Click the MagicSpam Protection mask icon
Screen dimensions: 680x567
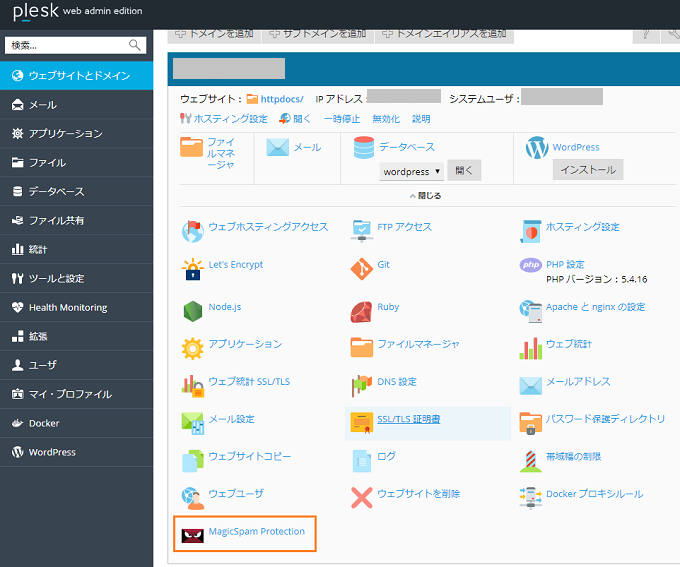point(193,536)
